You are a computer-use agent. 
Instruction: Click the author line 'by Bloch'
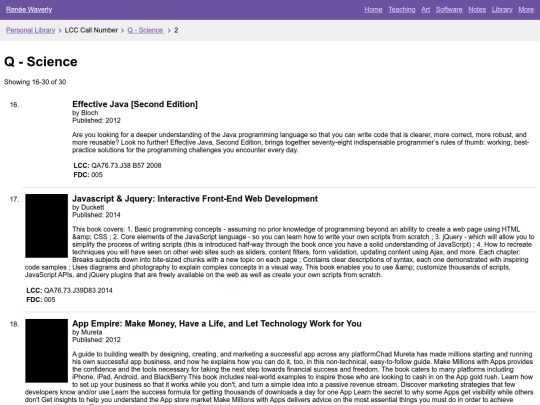point(85,113)
